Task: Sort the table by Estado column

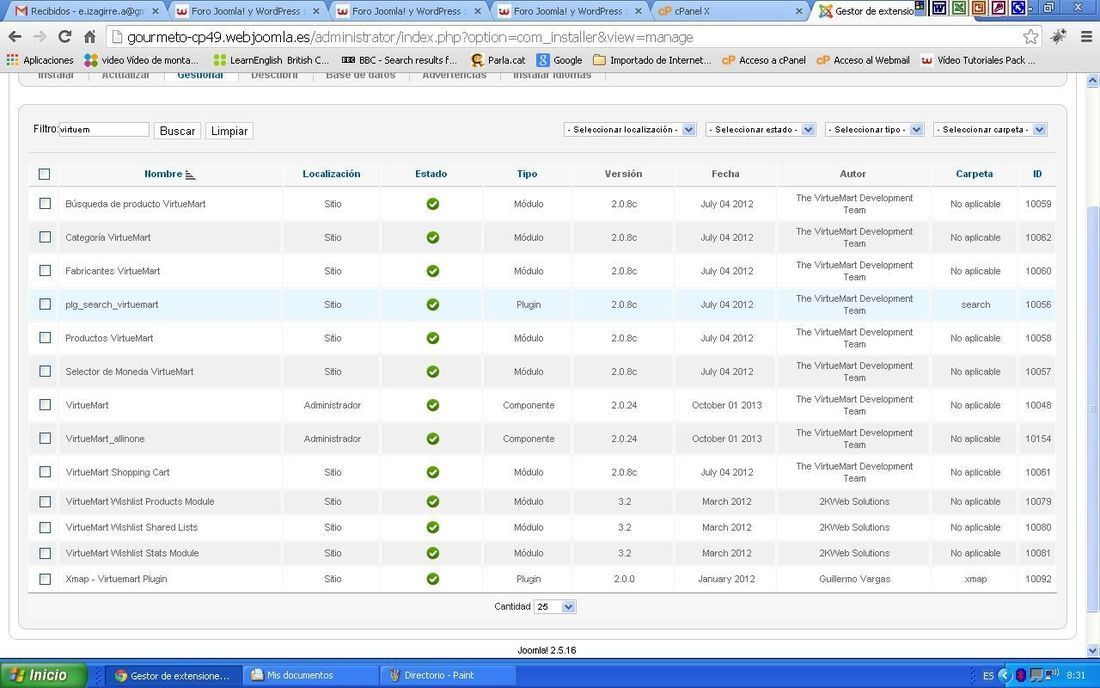Action: (431, 174)
